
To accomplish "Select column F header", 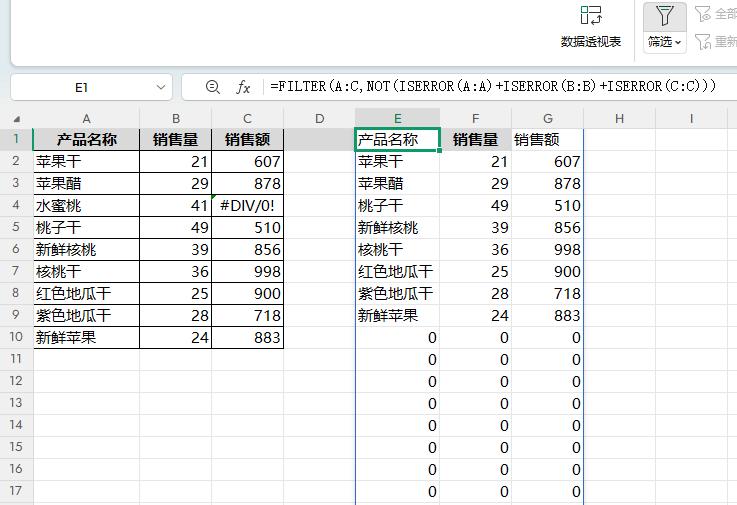I will click(476, 118).
